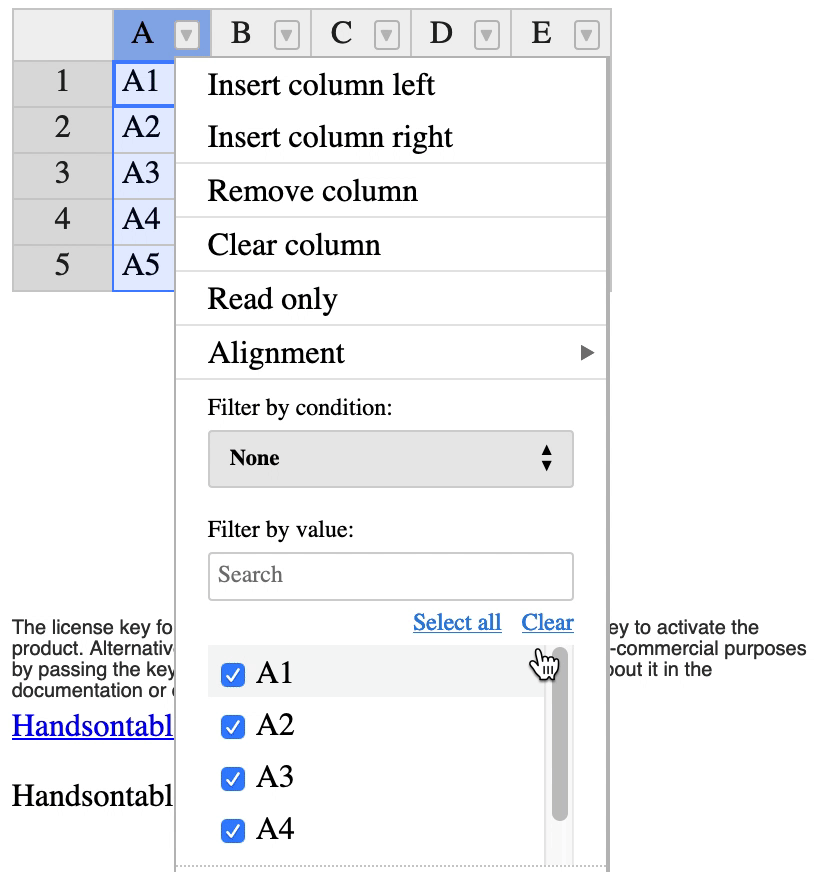Open column E's dropdown menu arrow
Viewport: 814px width, 872px height.
point(585,33)
